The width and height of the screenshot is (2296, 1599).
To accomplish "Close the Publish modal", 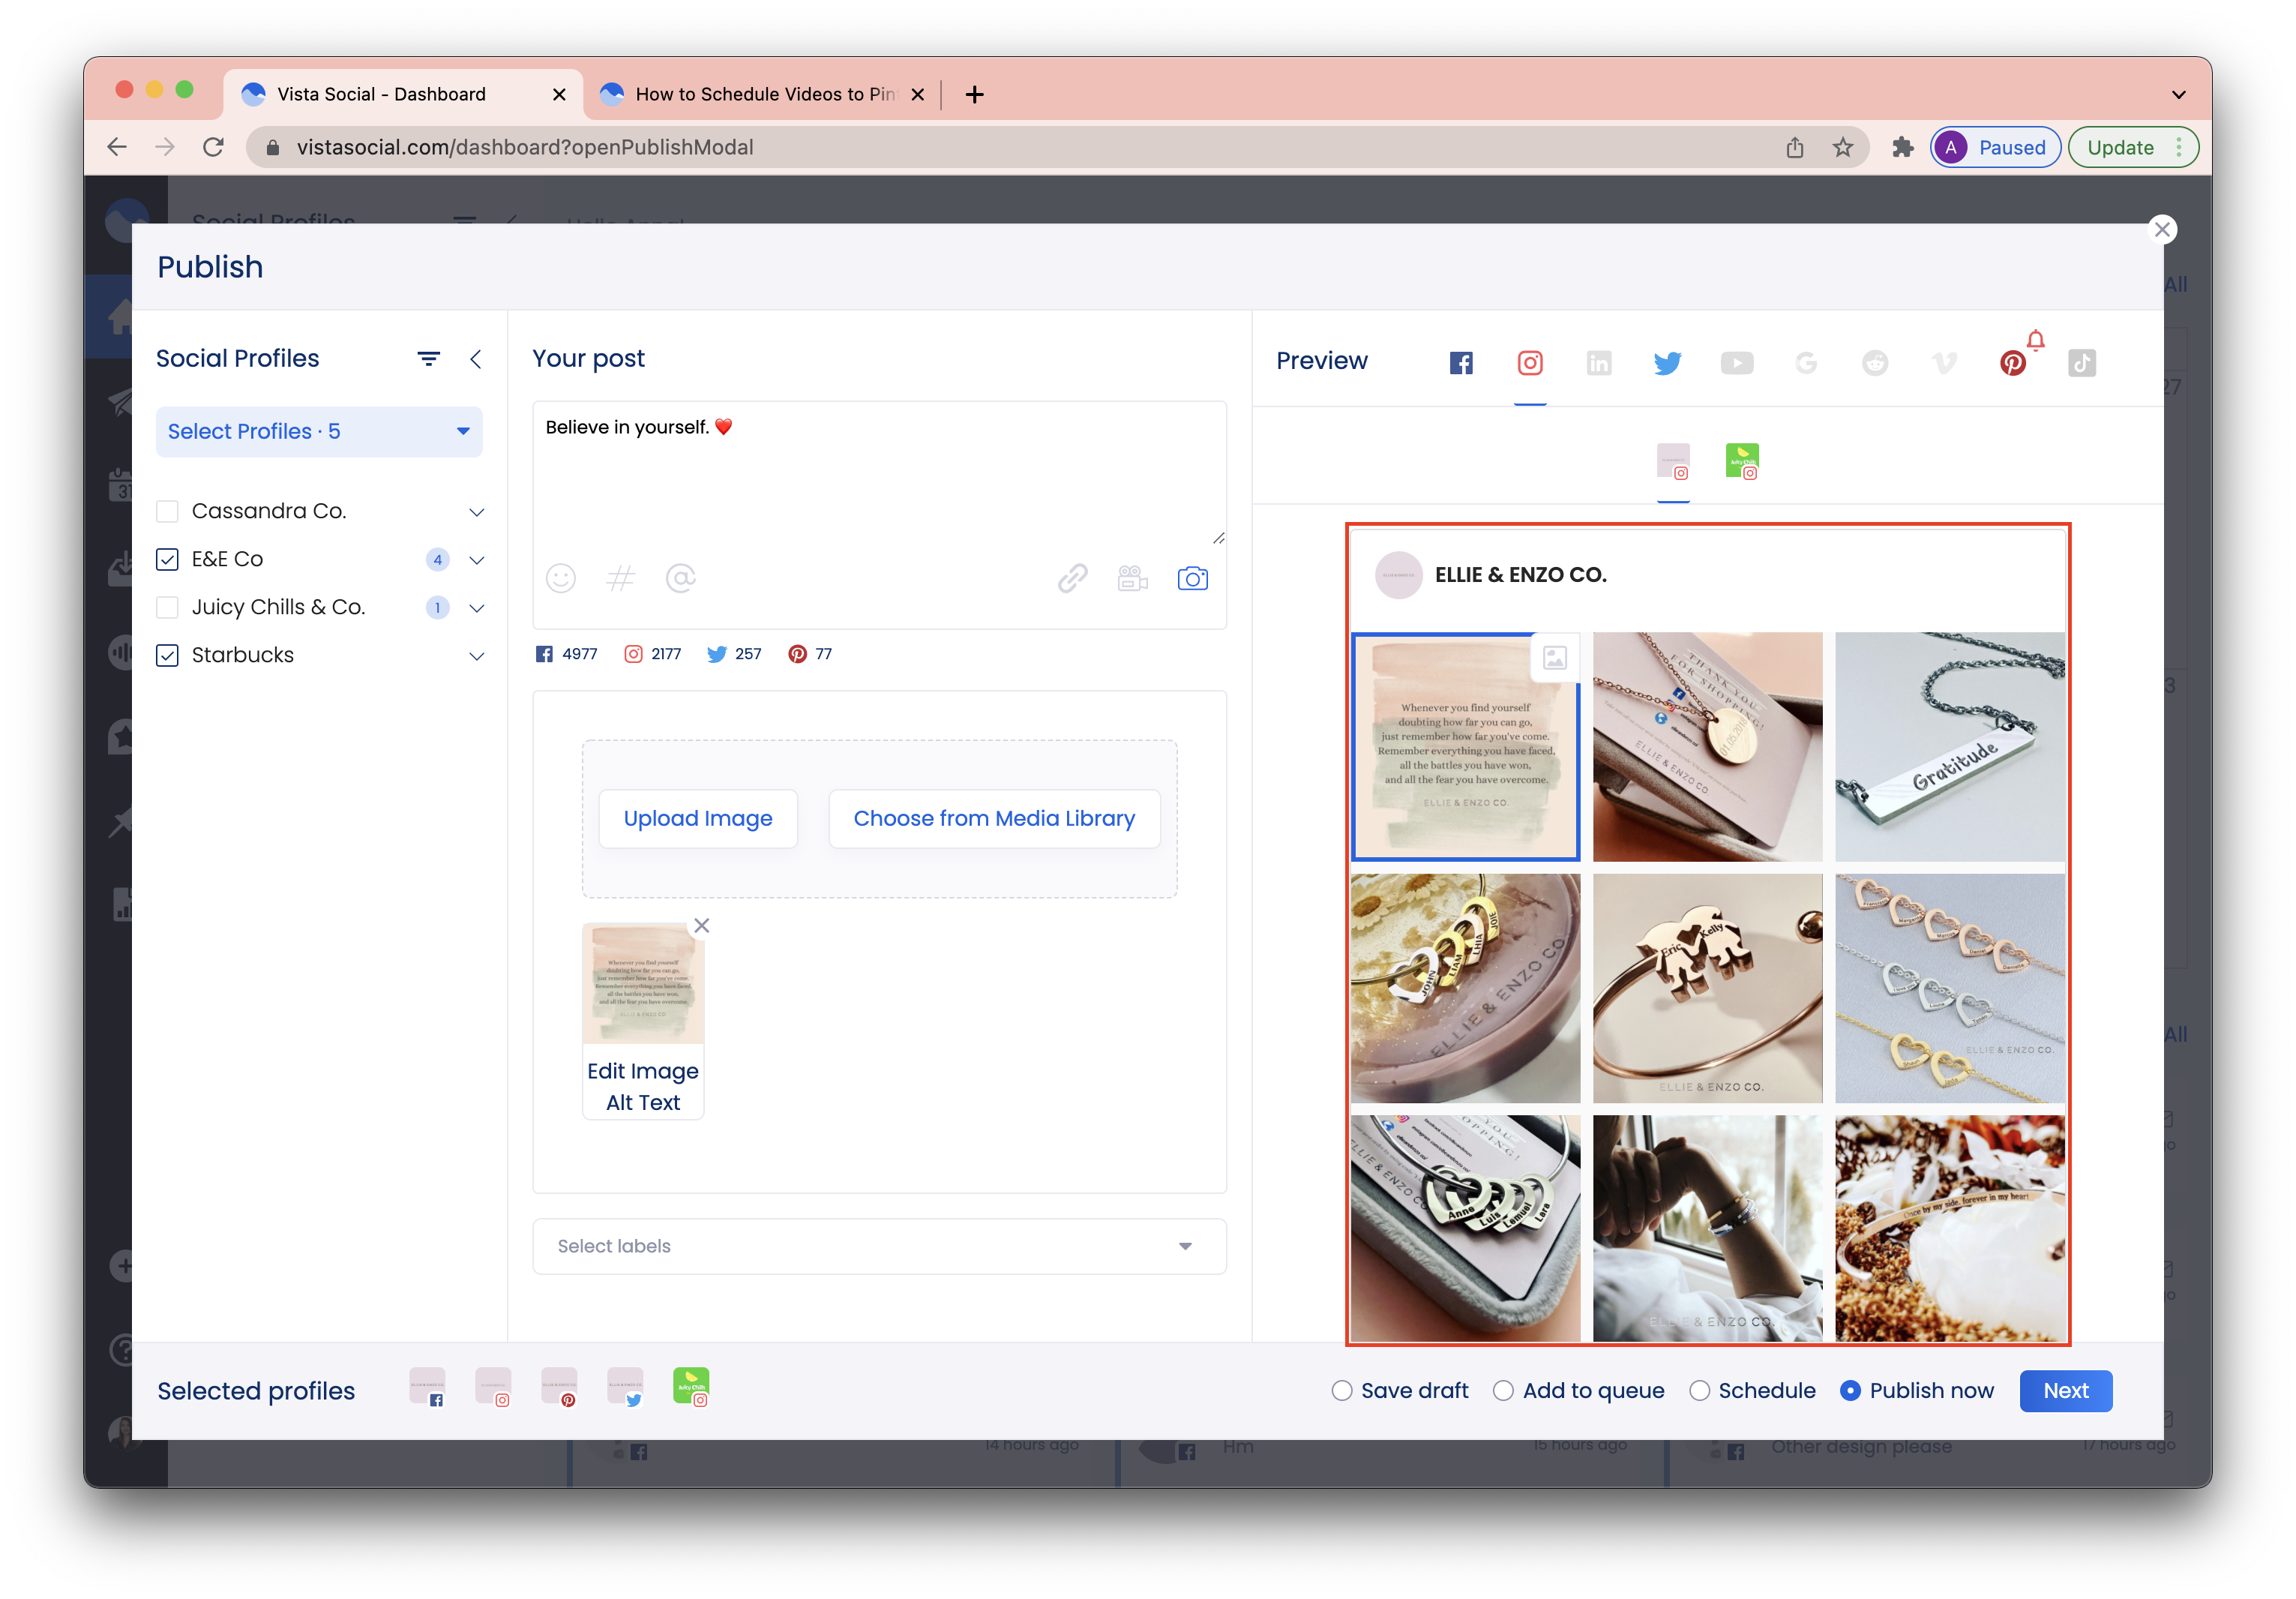I will (2162, 230).
